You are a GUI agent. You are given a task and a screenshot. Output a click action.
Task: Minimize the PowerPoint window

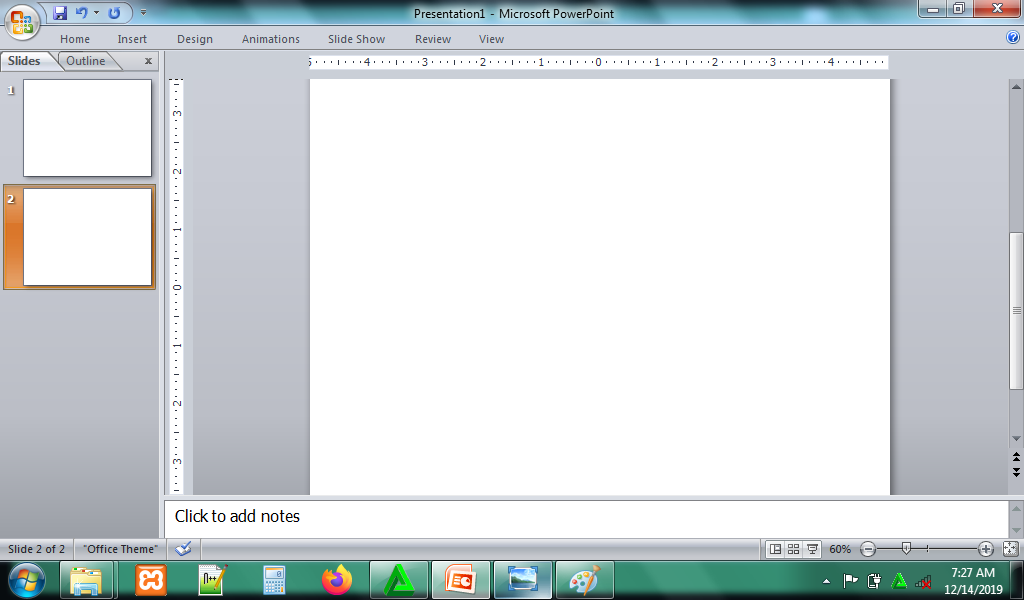[933, 8]
